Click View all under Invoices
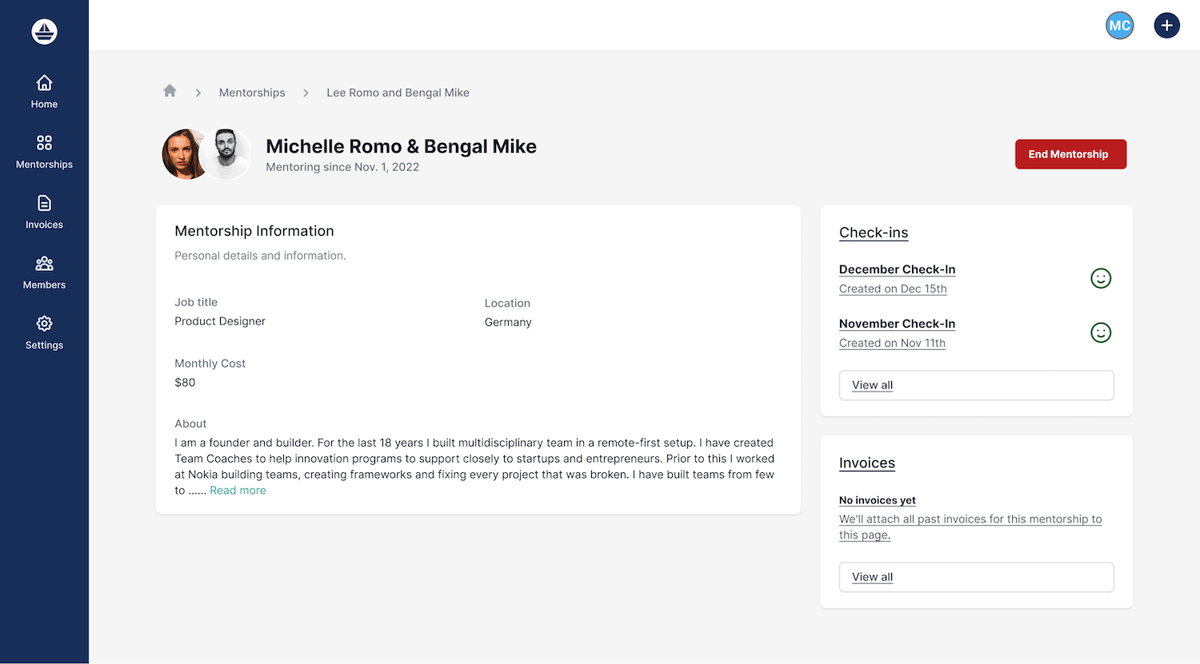Image resolution: width=1200 pixels, height=664 pixels. point(975,577)
